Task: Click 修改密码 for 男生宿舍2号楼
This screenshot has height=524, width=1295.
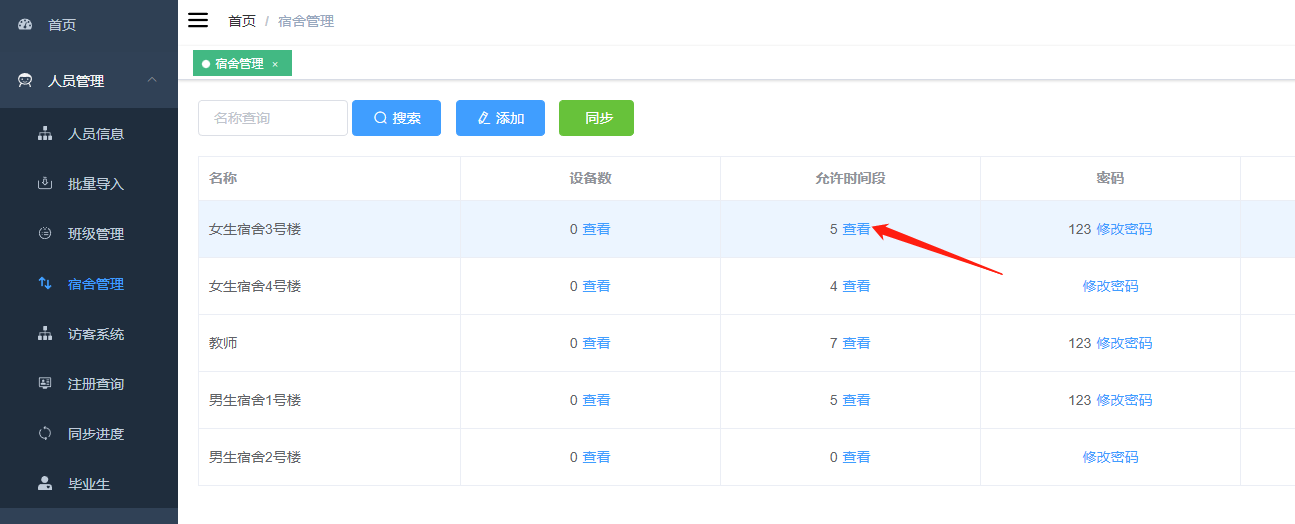Action: (x=1110, y=457)
